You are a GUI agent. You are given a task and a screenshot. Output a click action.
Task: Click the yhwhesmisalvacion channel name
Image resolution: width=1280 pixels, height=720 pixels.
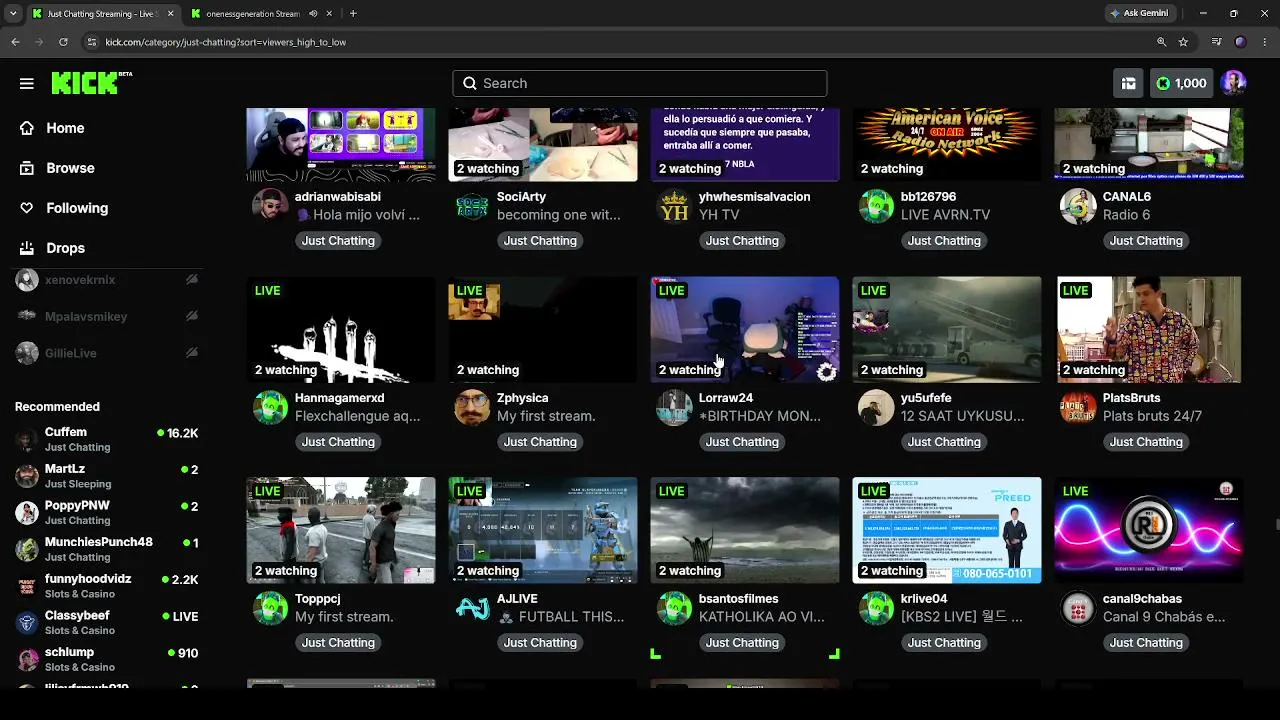(755, 197)
